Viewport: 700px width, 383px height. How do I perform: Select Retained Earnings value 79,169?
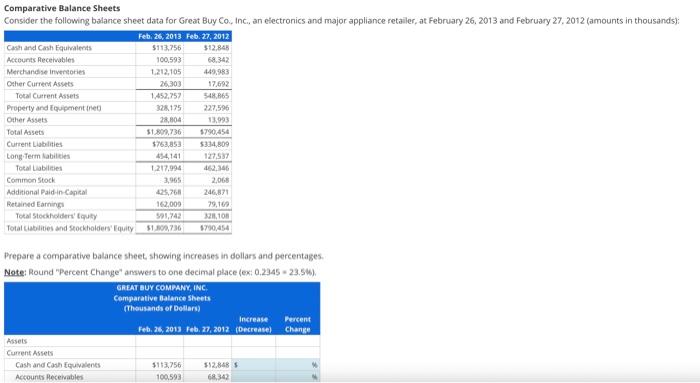(x=219, y=204)
